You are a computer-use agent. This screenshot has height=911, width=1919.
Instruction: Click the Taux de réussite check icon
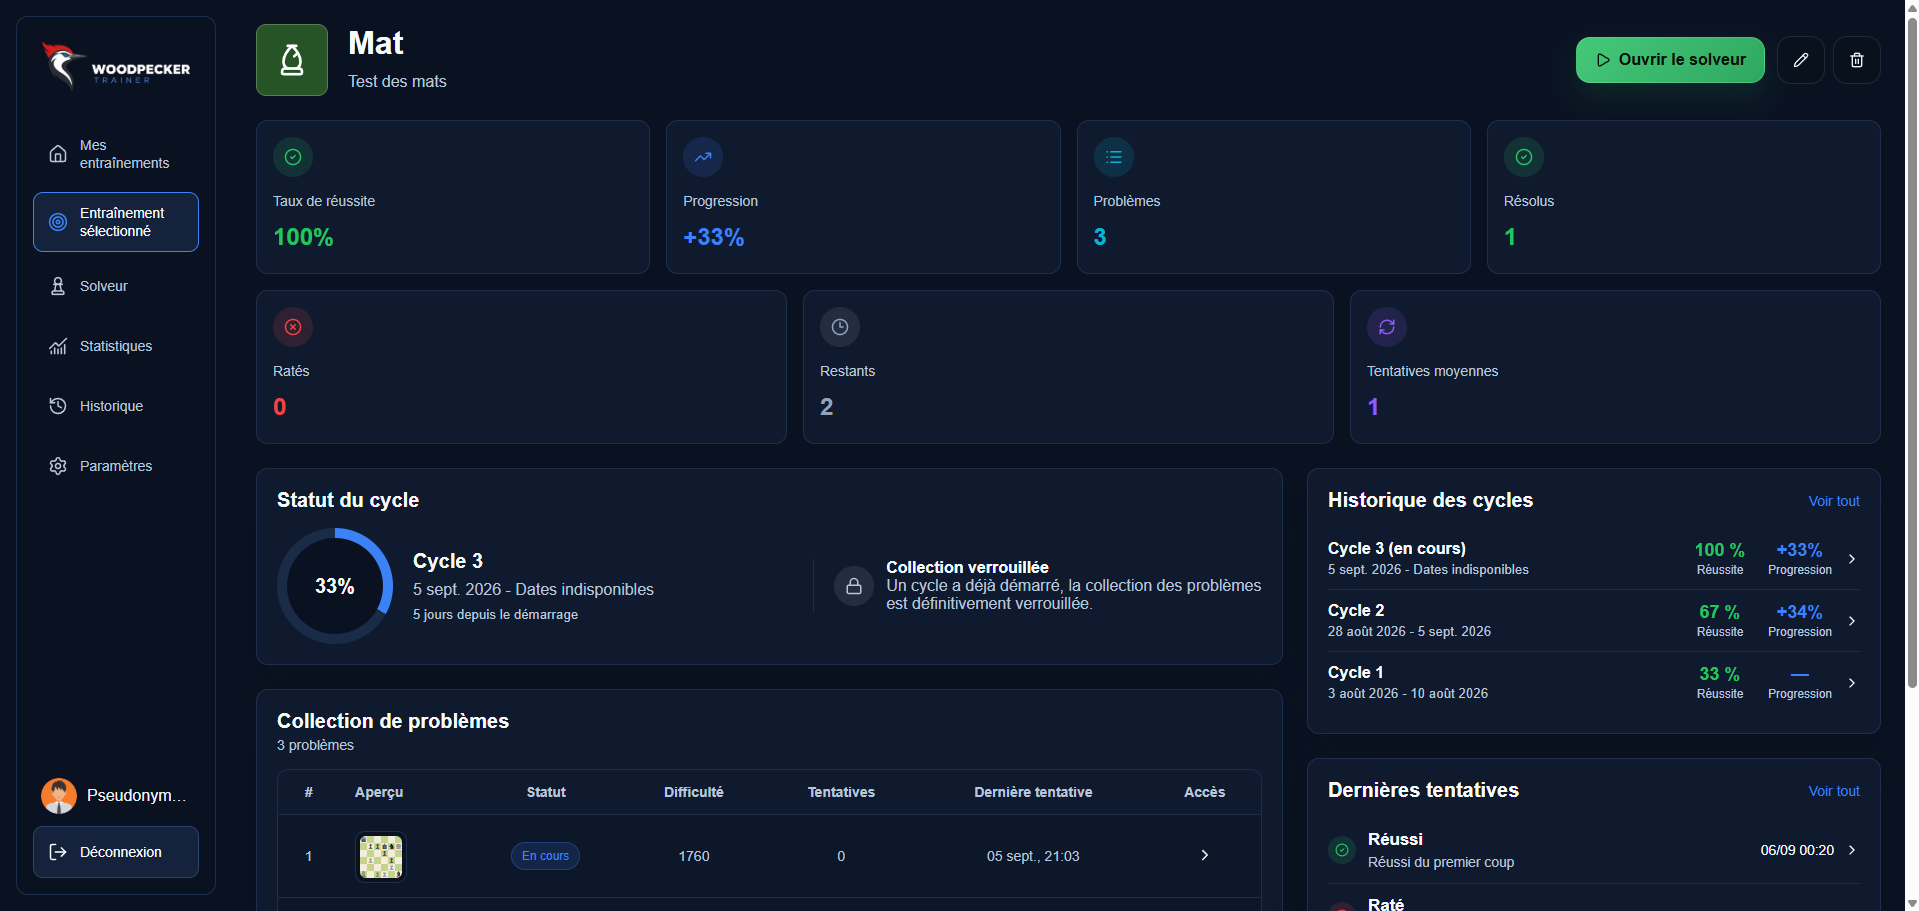293,157
